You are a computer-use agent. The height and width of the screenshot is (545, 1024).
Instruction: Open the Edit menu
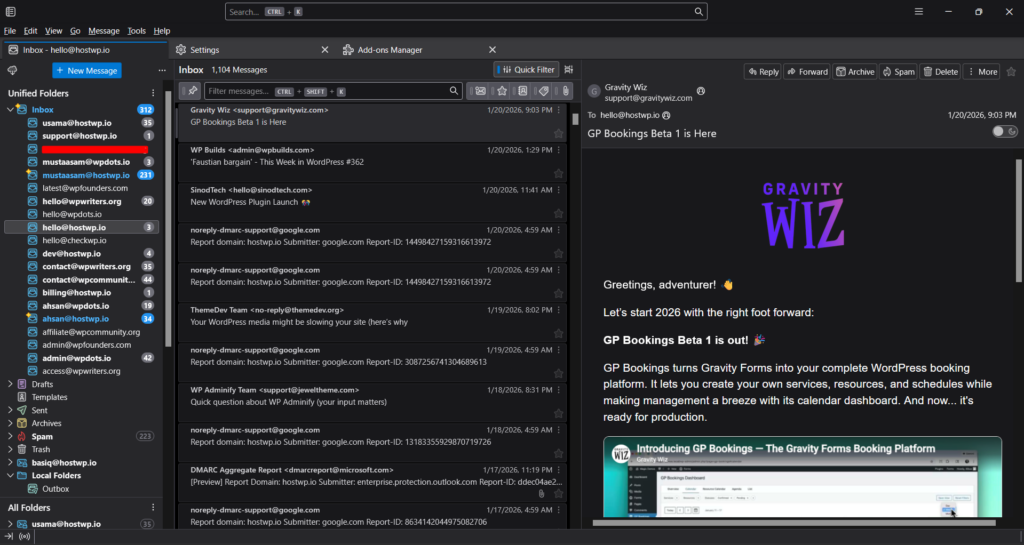[31, 31]
